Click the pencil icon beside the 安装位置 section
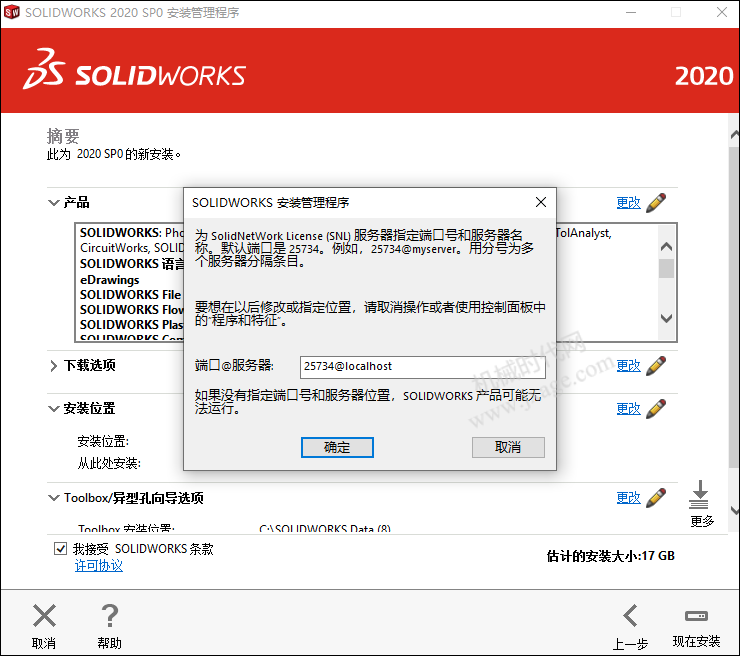The width and height of the screenshot is (740, 656). pos(656,409)
